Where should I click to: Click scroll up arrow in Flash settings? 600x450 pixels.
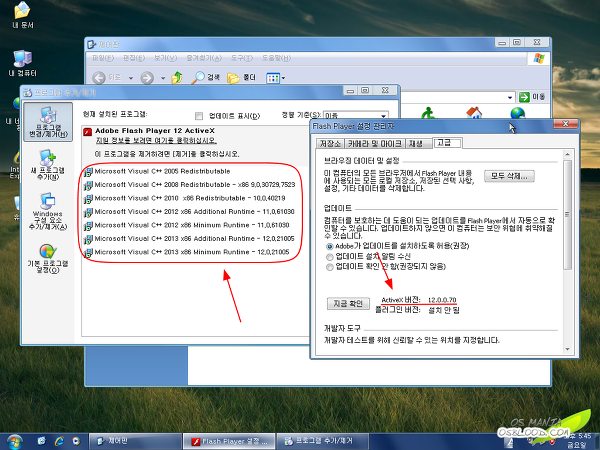pos(567,154)
